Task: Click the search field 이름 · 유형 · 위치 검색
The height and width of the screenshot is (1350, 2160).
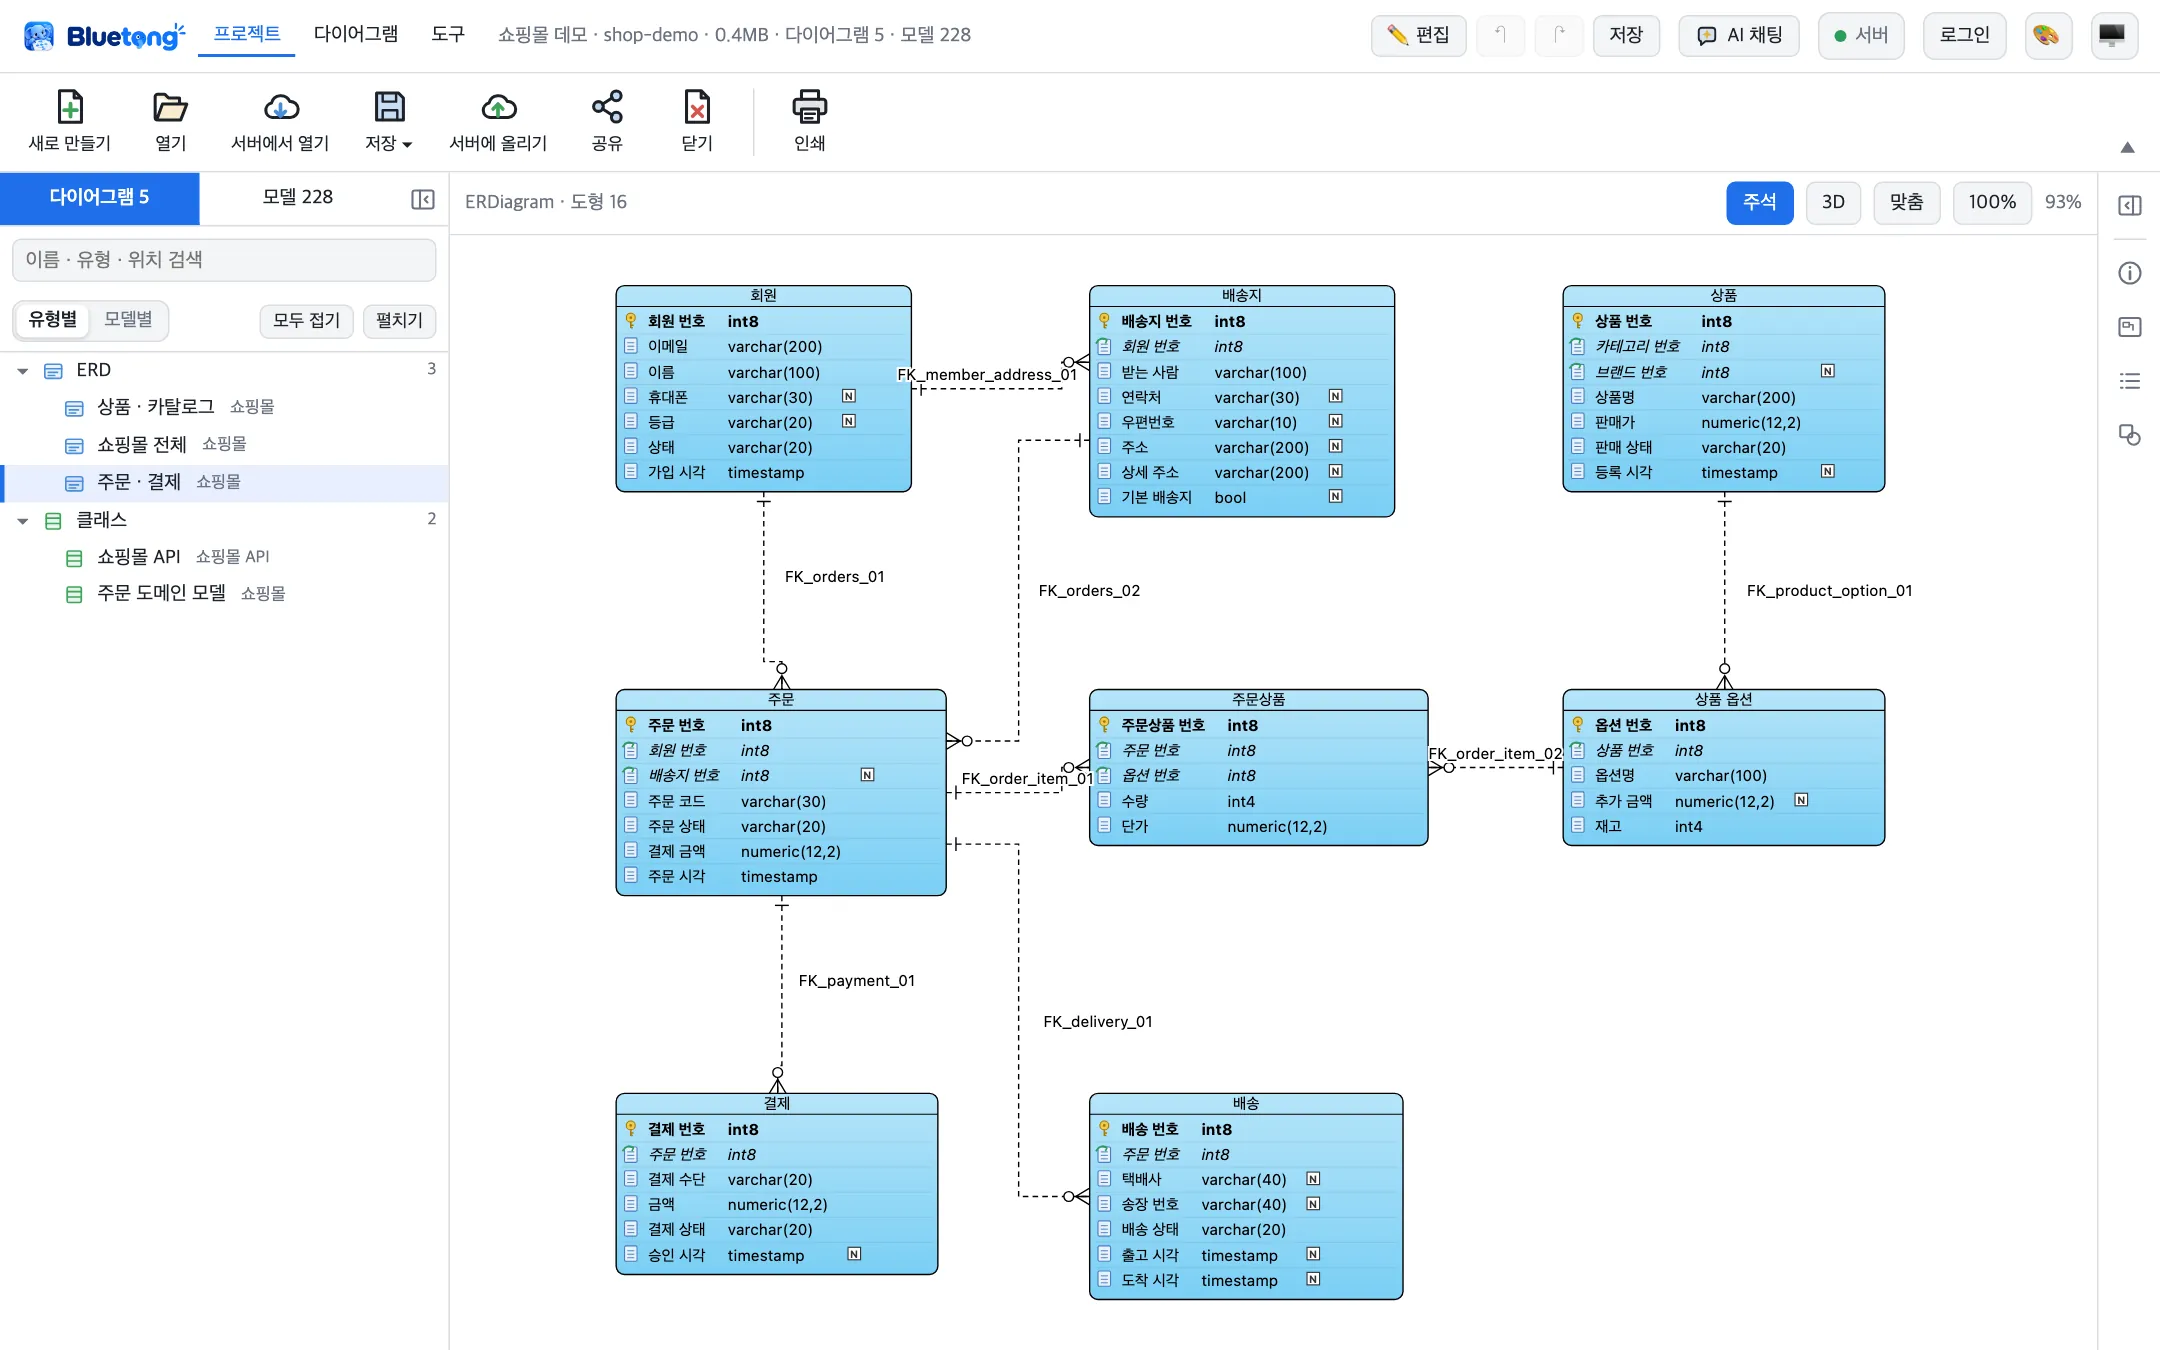Action: click(224, 260)
